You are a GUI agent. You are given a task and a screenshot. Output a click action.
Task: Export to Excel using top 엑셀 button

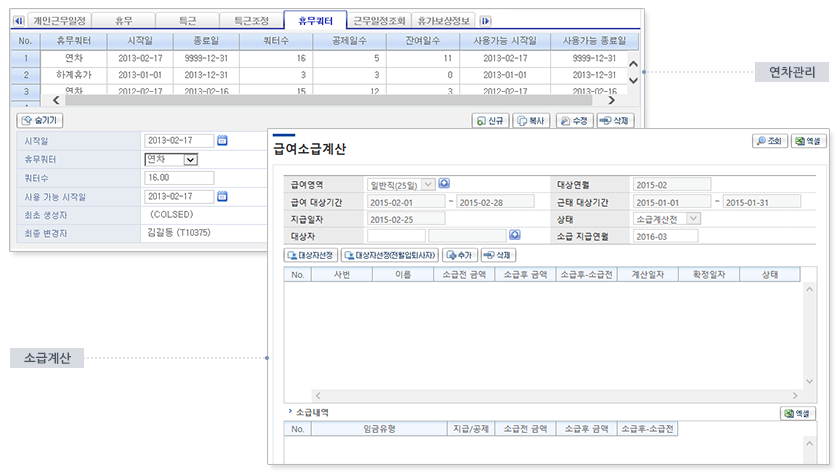click(x=808, y=142)
